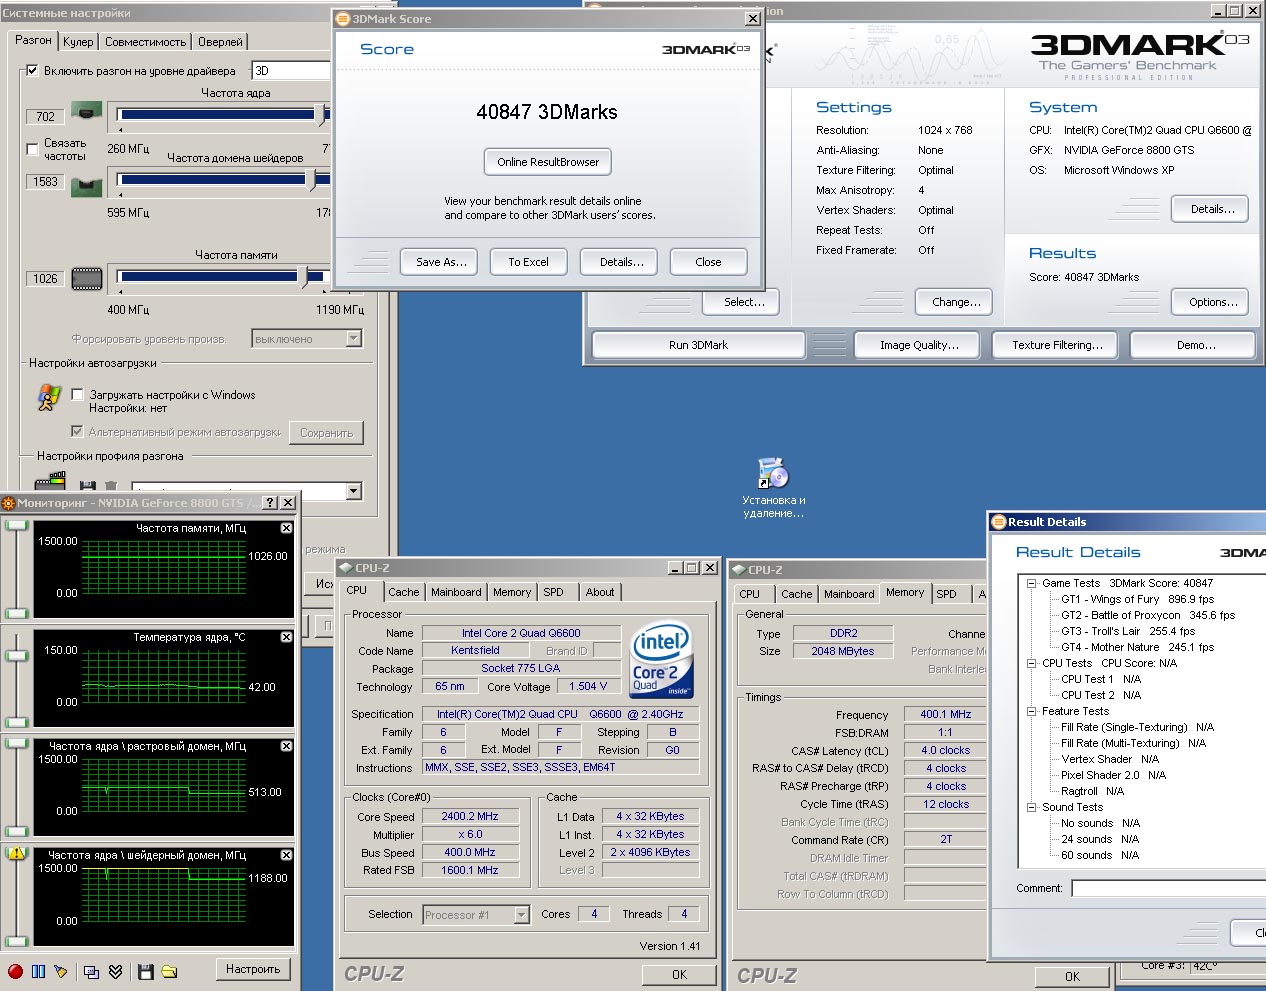Click Save As in 3DMark Score dialog
The image size is (1266, 991).
[441, 262]
